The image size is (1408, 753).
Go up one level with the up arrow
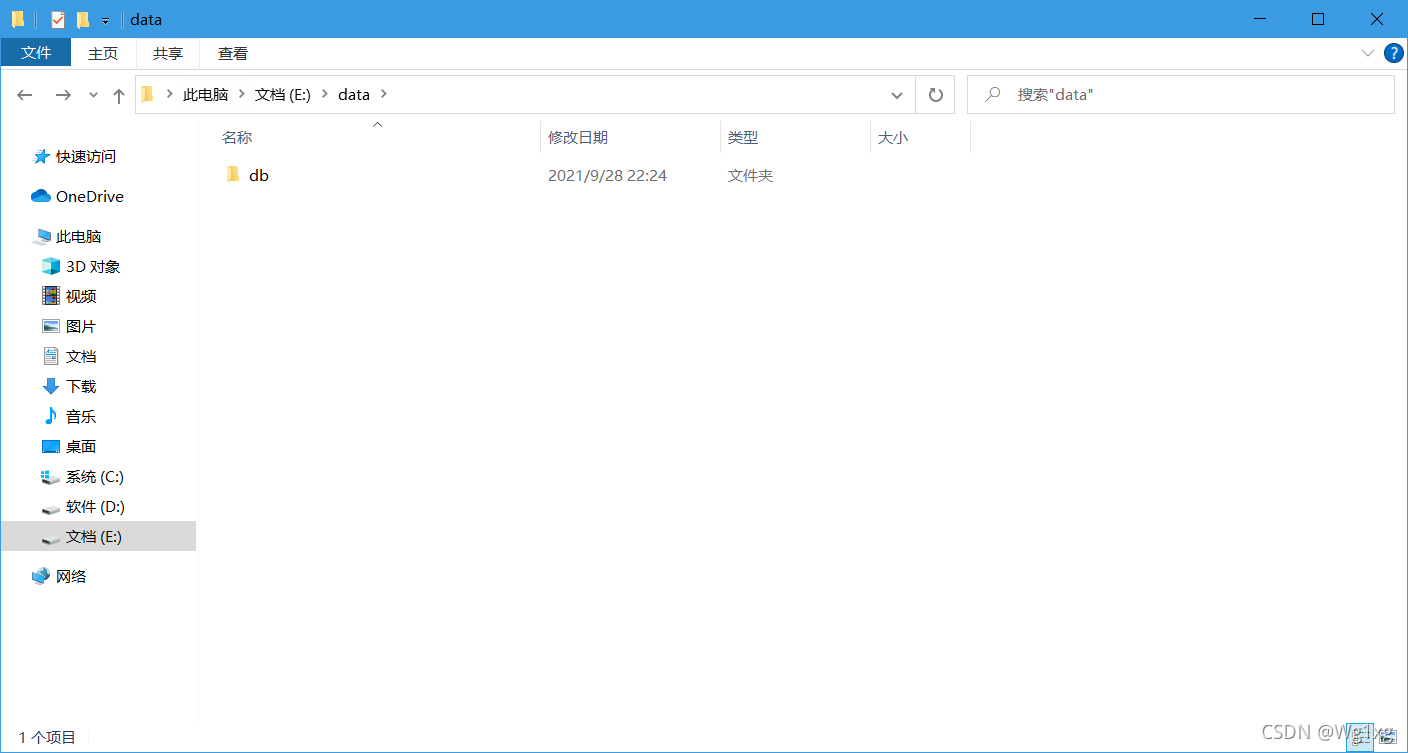[119, 95]
